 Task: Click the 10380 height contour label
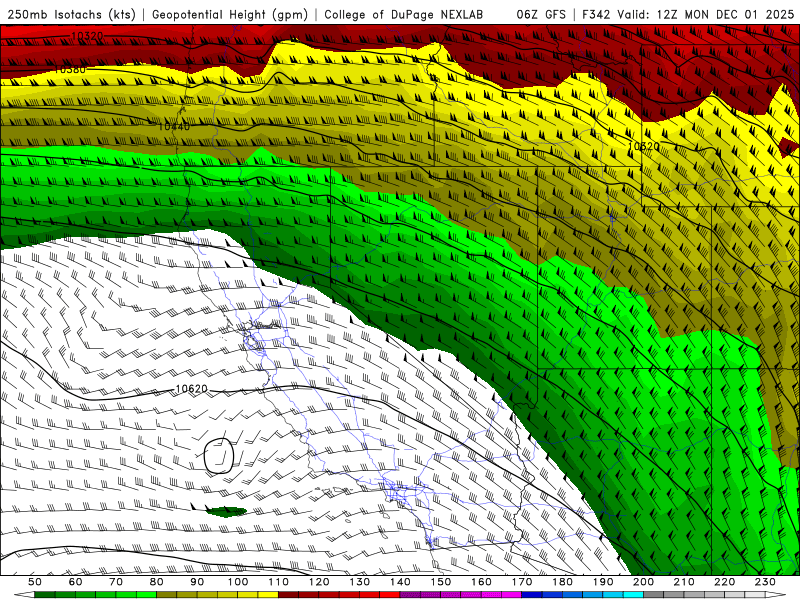click(69, 69)
